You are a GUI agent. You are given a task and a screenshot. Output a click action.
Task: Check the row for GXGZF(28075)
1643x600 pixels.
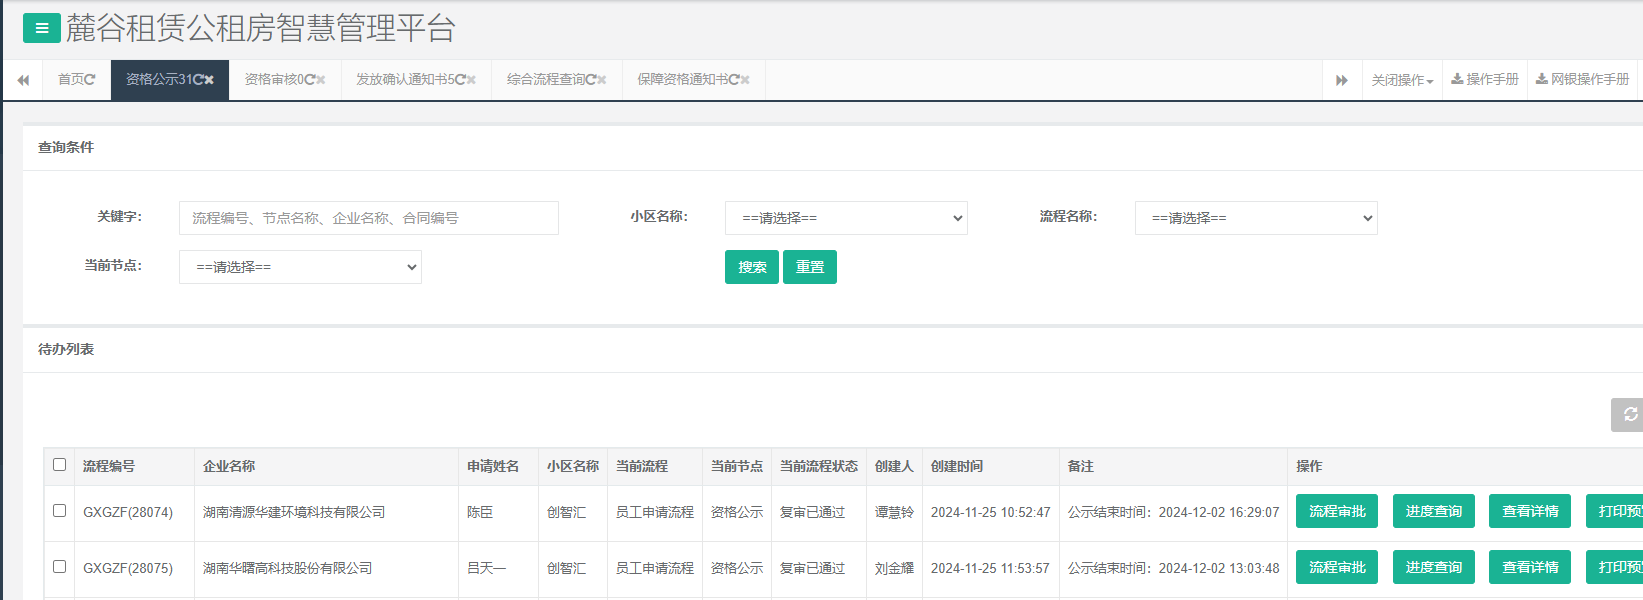pyautogui.click(x=60, y=567)
